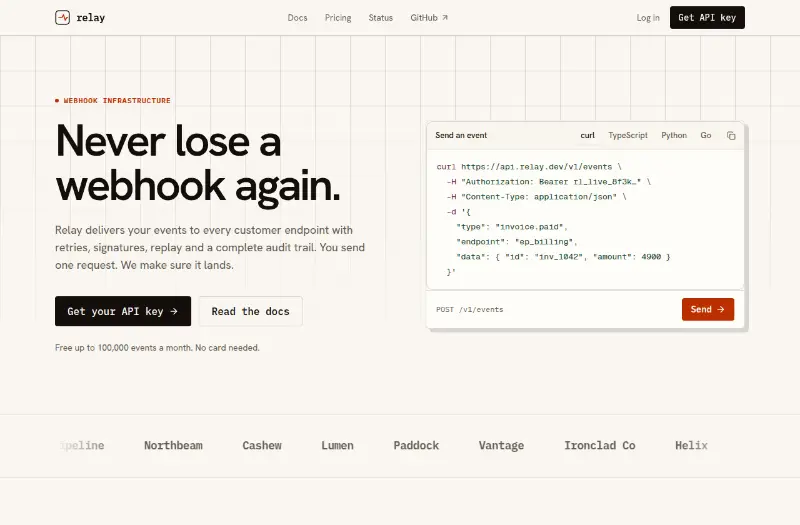Click the relay wordmark text
The height and width of the screenshot is (525, 800).
point(91,18)
